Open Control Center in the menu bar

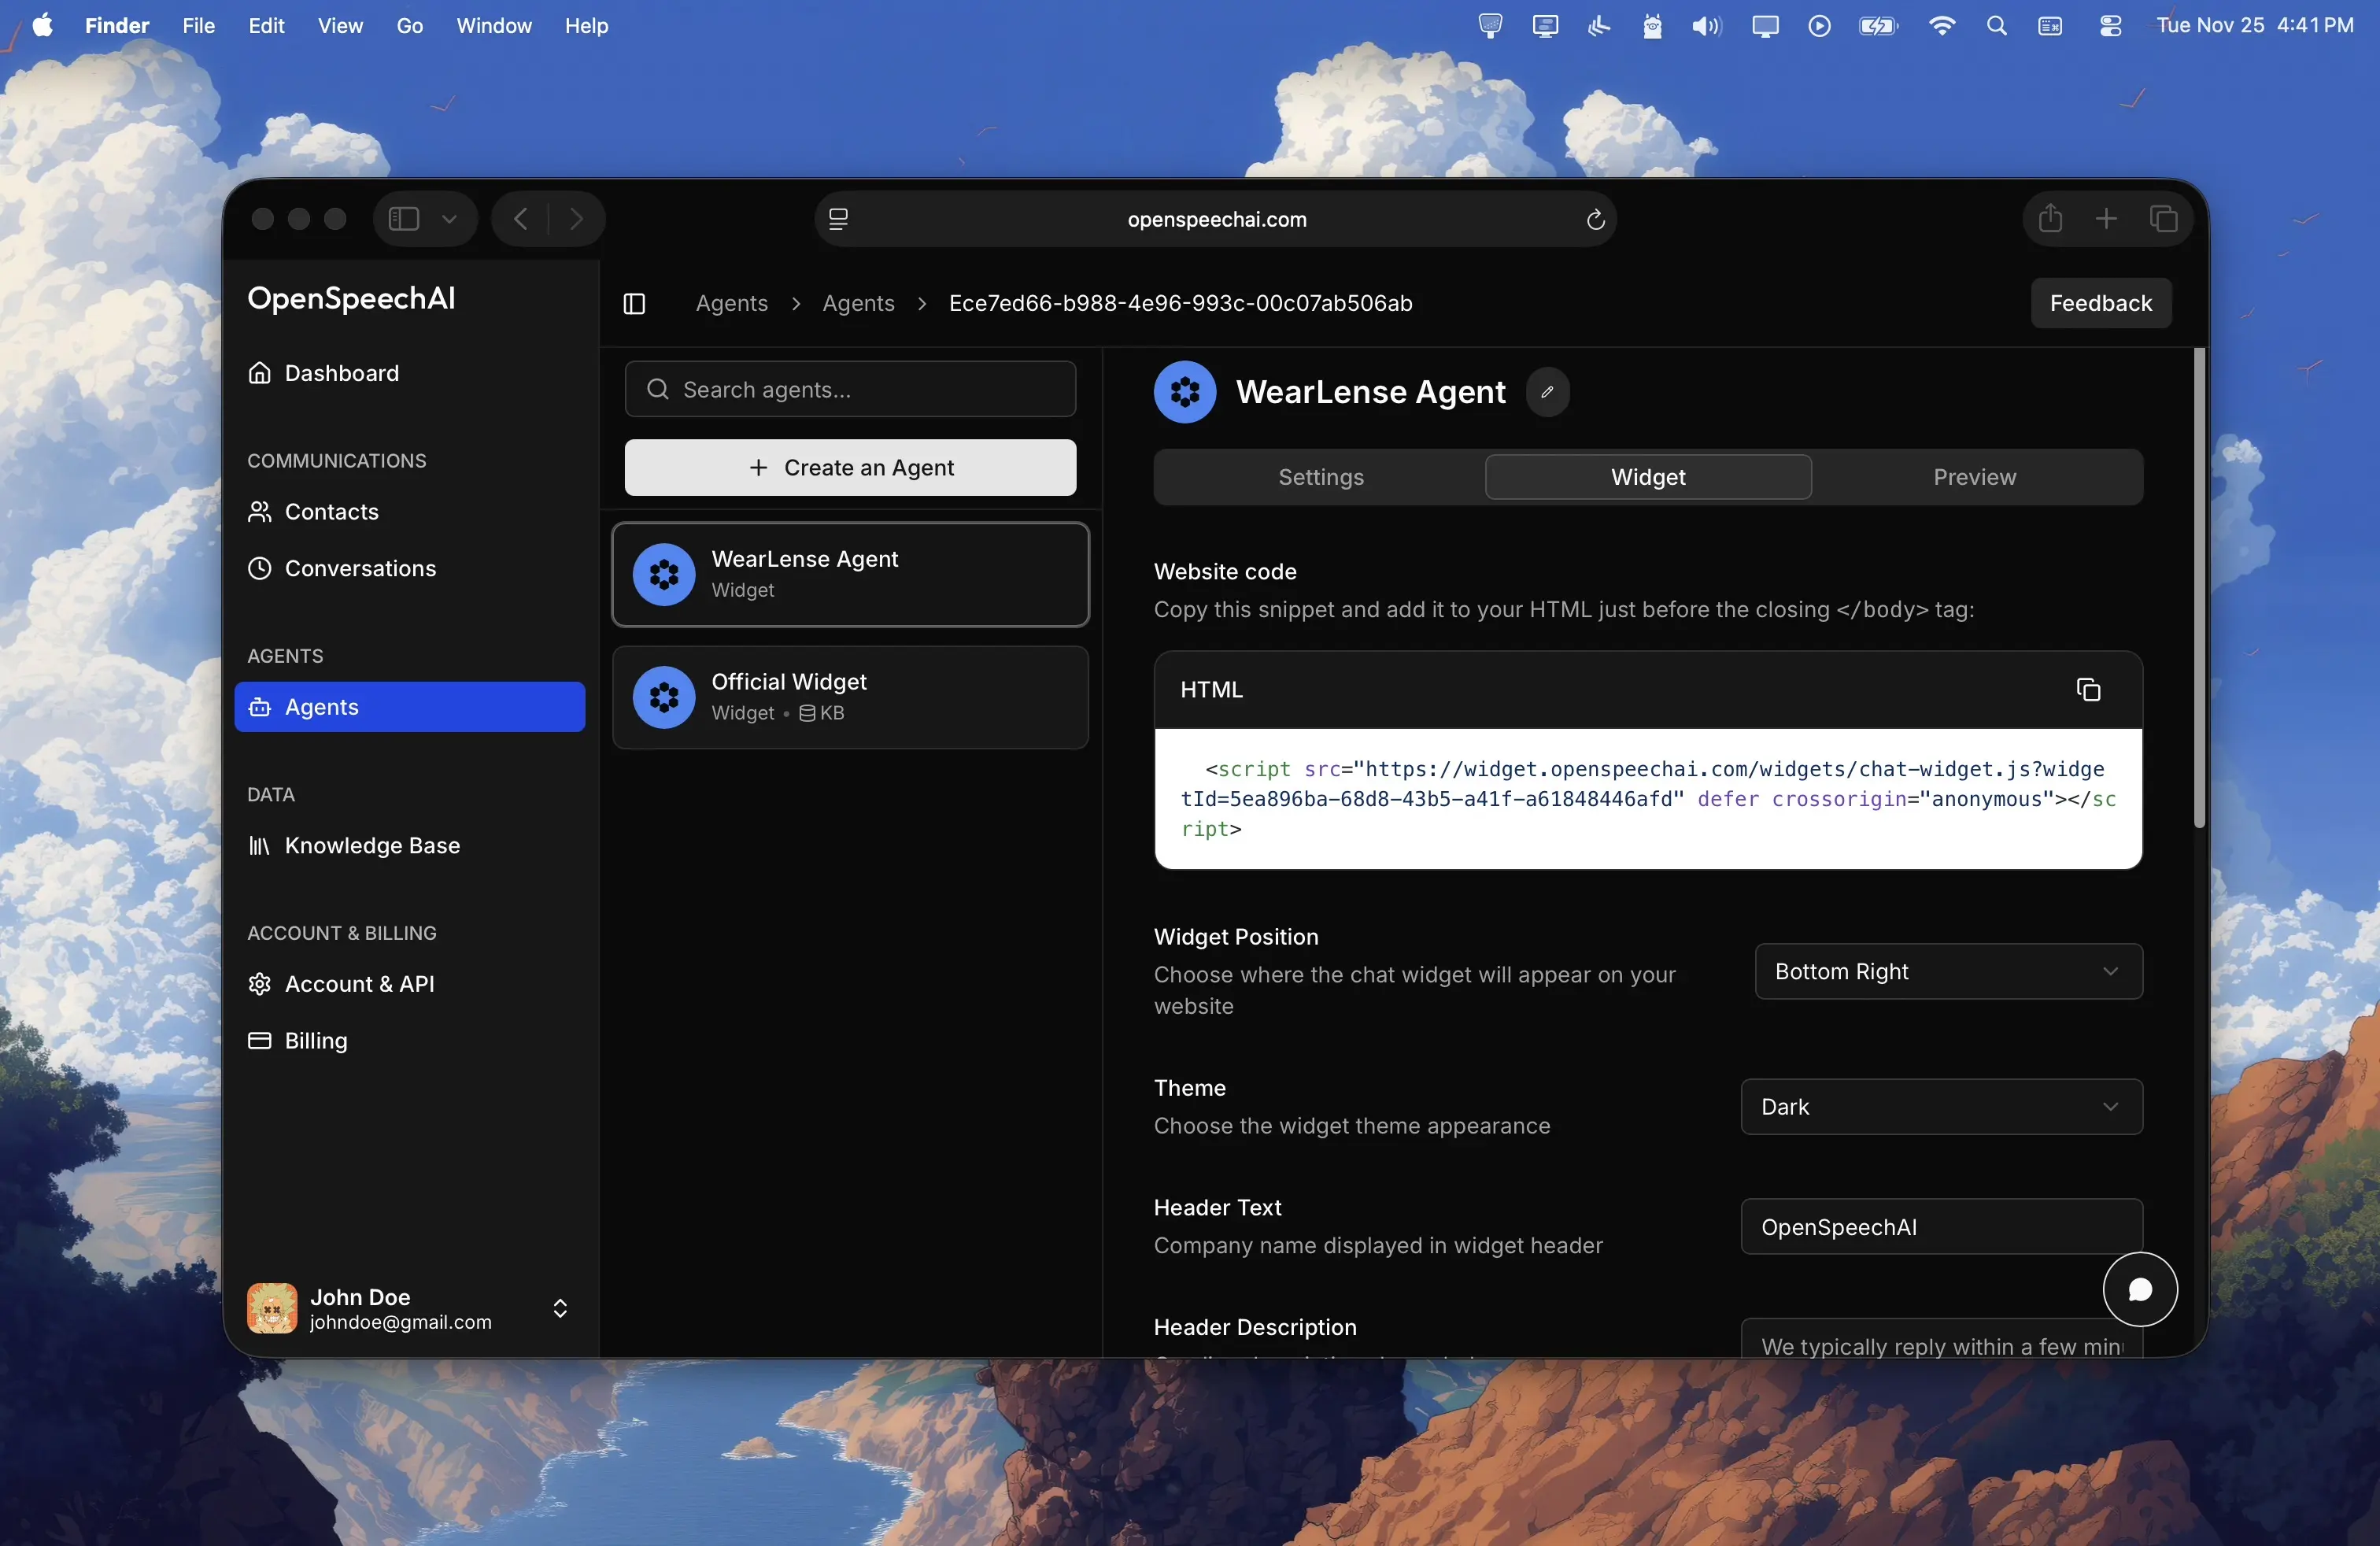2110,26
